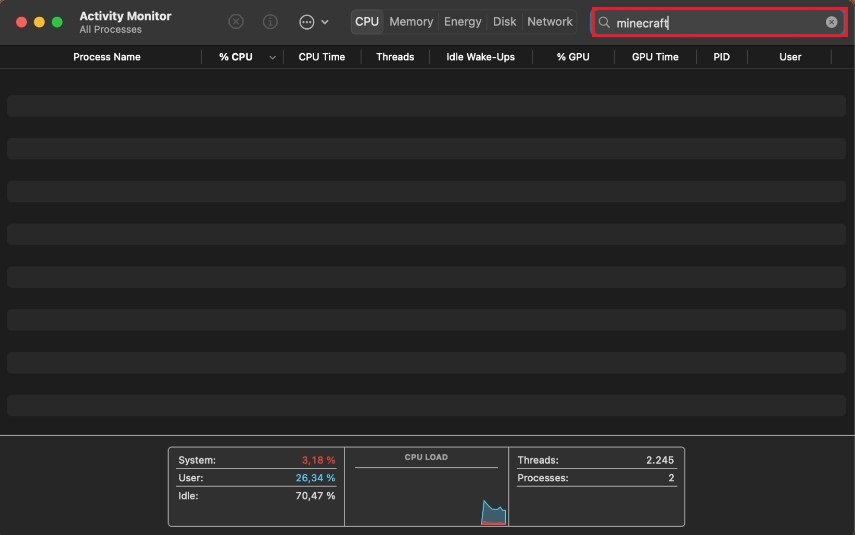Open the Energy tab
Image resolution: width=855 pixels, height=535 pixels.
(x=462, y=22)
